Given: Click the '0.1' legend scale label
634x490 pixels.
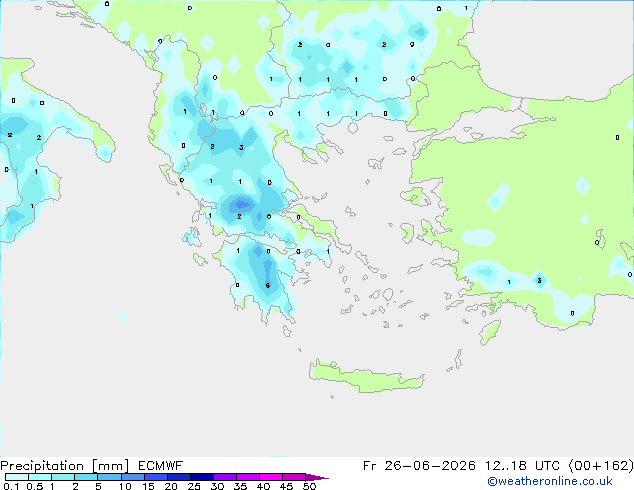Looking at the screenshot, I should pos(11,486).
